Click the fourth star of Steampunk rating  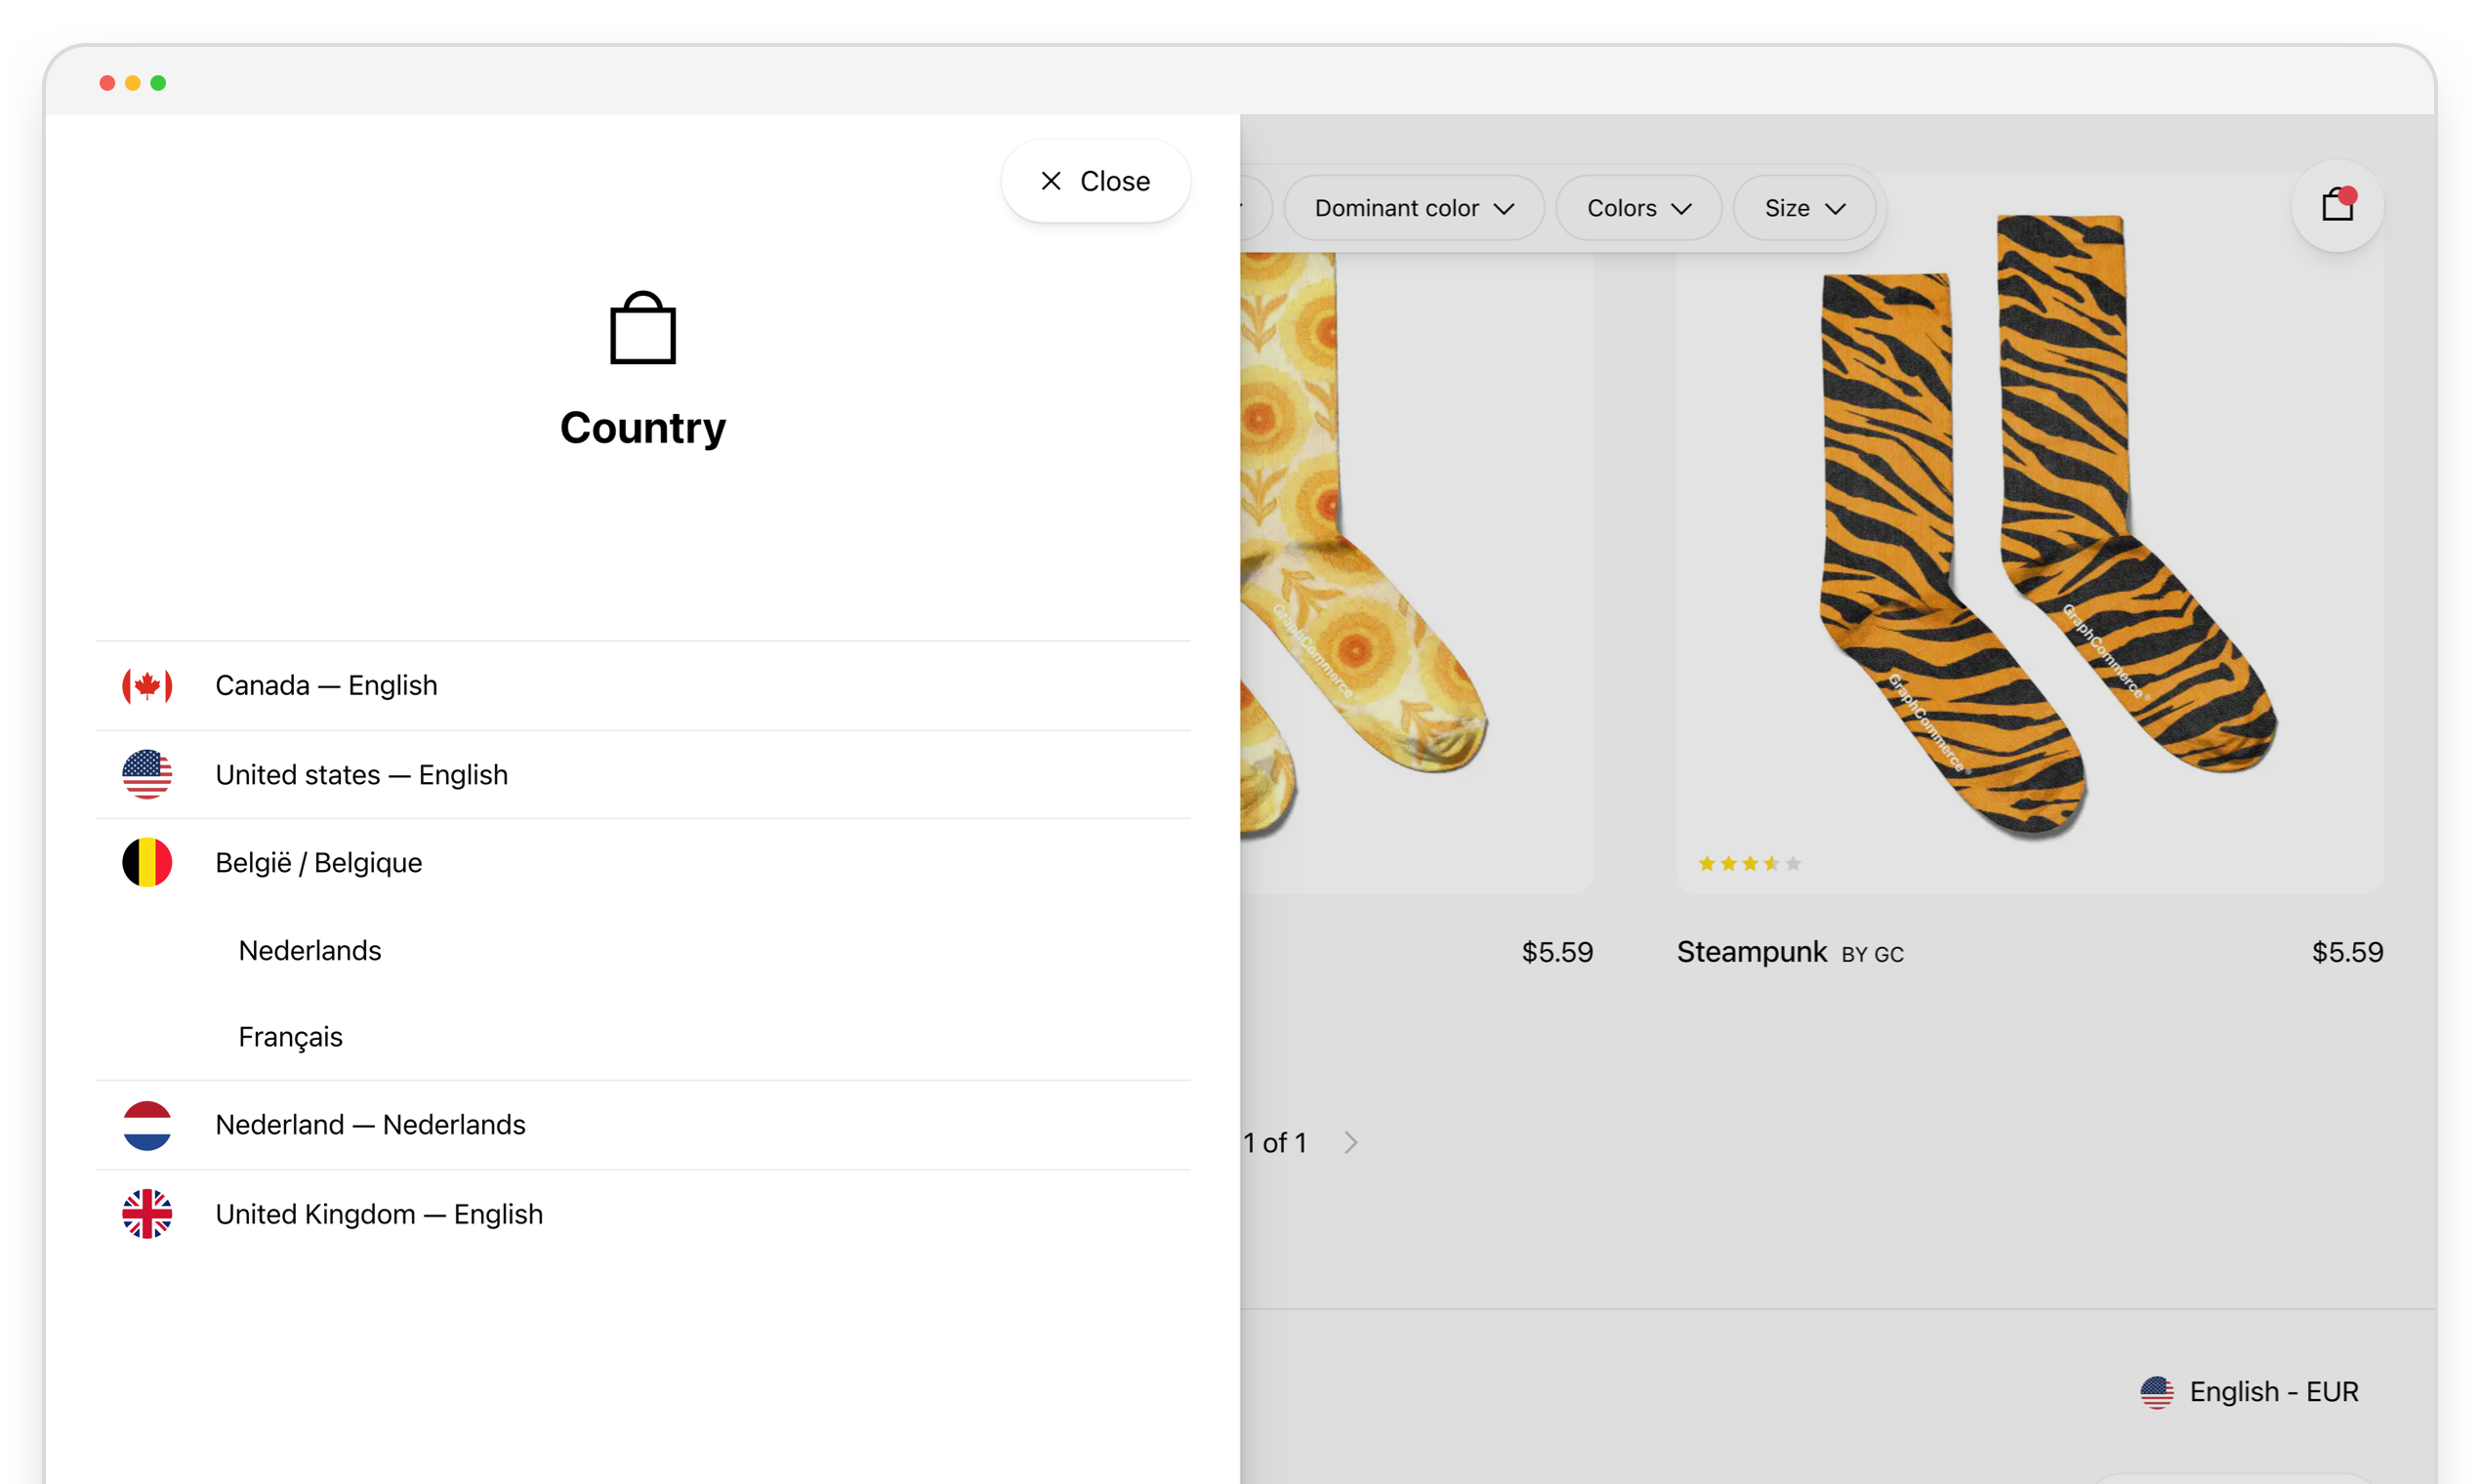(x=1772, y=863)
